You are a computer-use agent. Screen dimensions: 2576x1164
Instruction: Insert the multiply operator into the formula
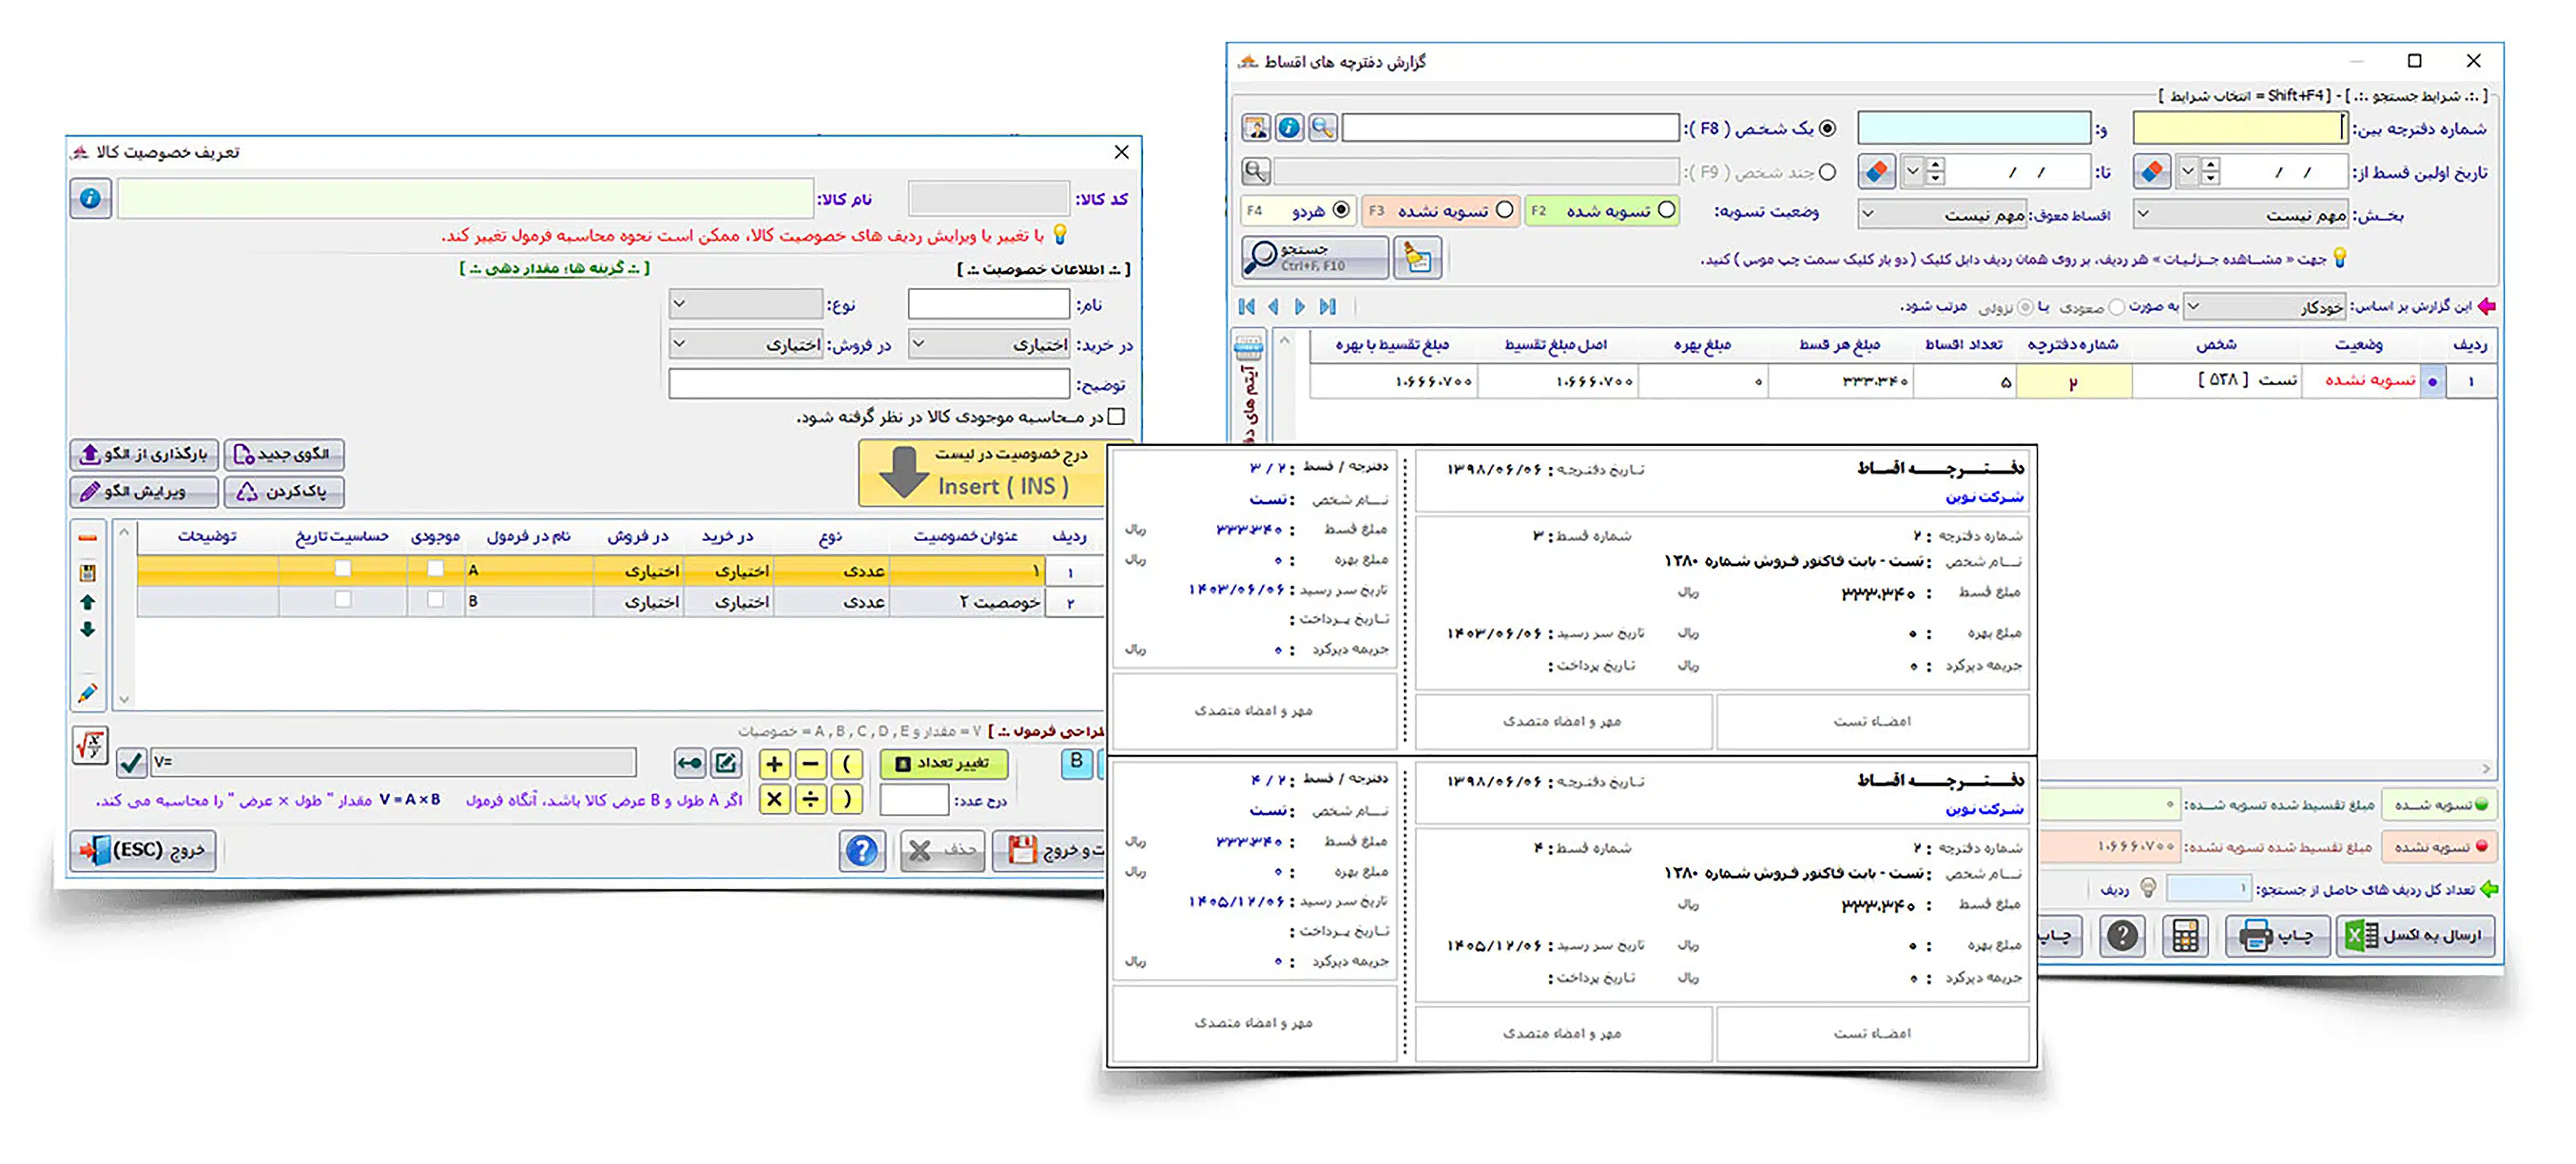[x=774, y=798]
